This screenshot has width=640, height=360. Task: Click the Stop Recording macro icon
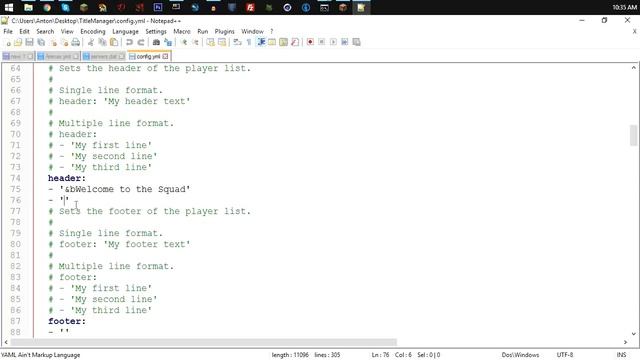click(322, 42)
